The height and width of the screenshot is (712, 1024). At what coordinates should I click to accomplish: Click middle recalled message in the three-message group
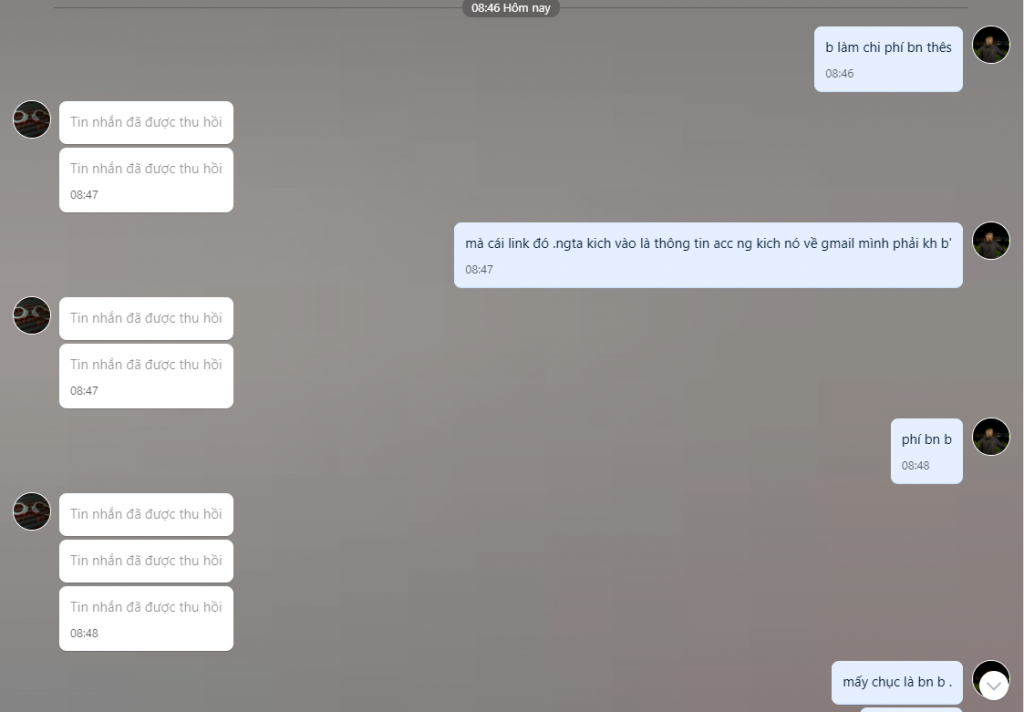(146, 560)
